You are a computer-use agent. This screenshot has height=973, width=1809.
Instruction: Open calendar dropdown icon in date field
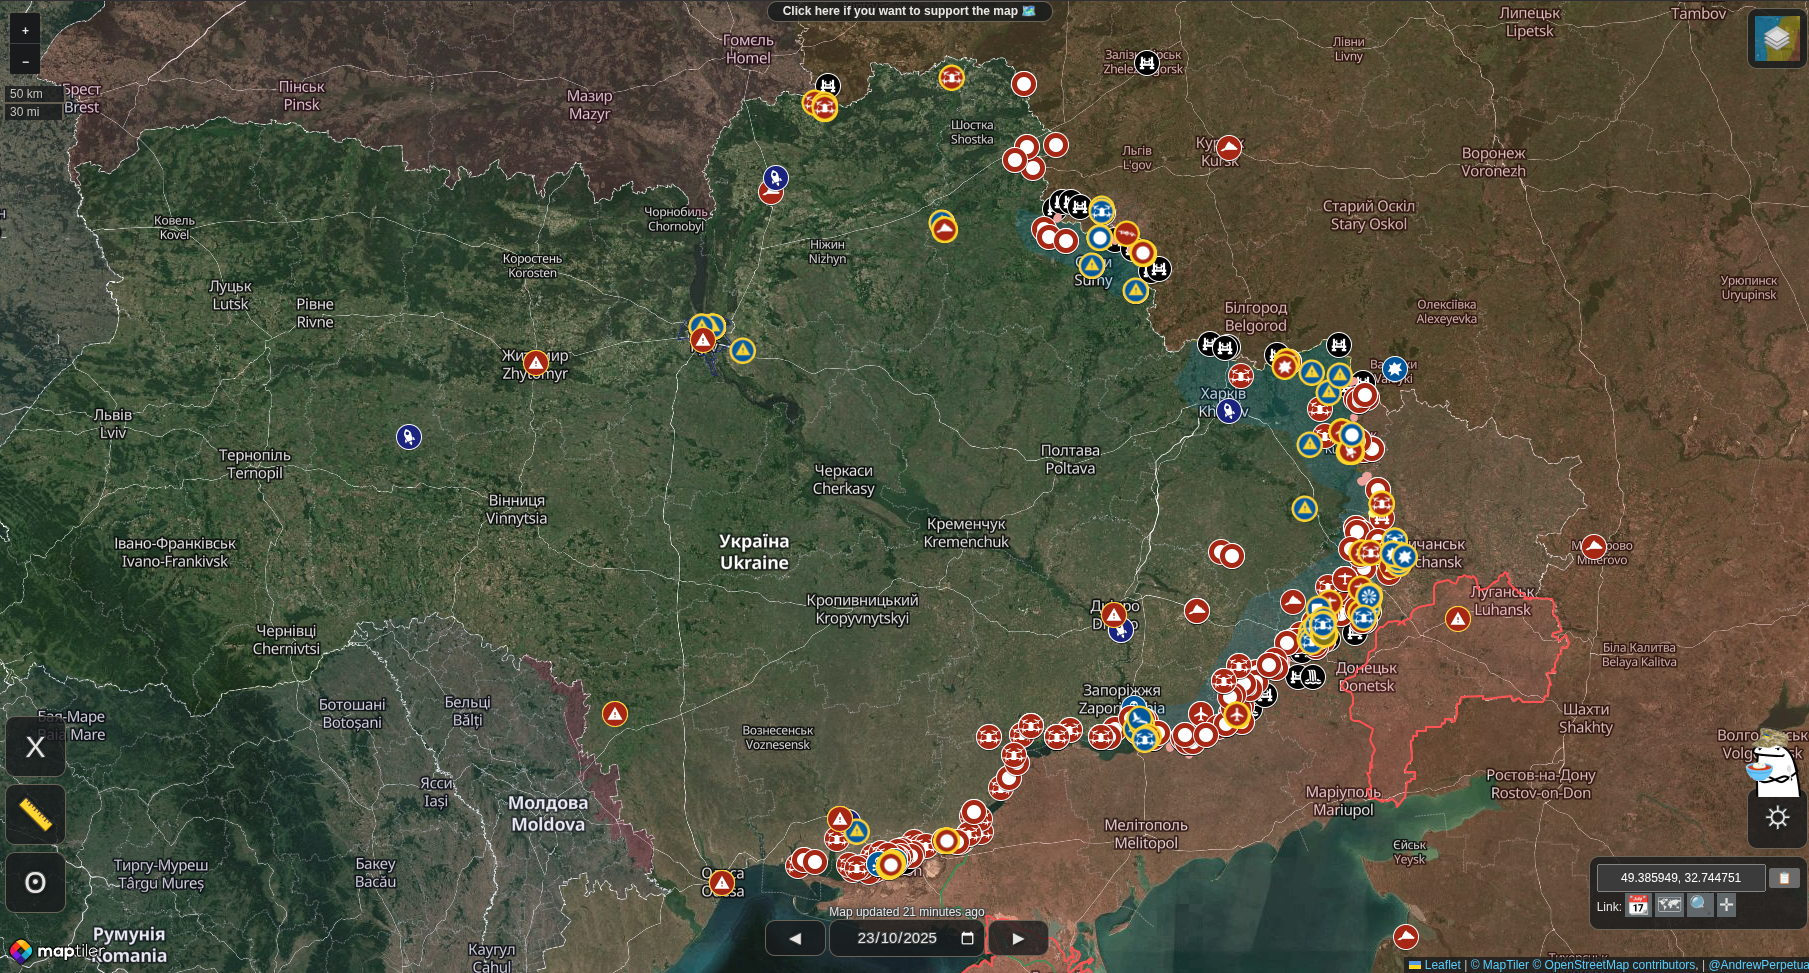pos(967,938)
